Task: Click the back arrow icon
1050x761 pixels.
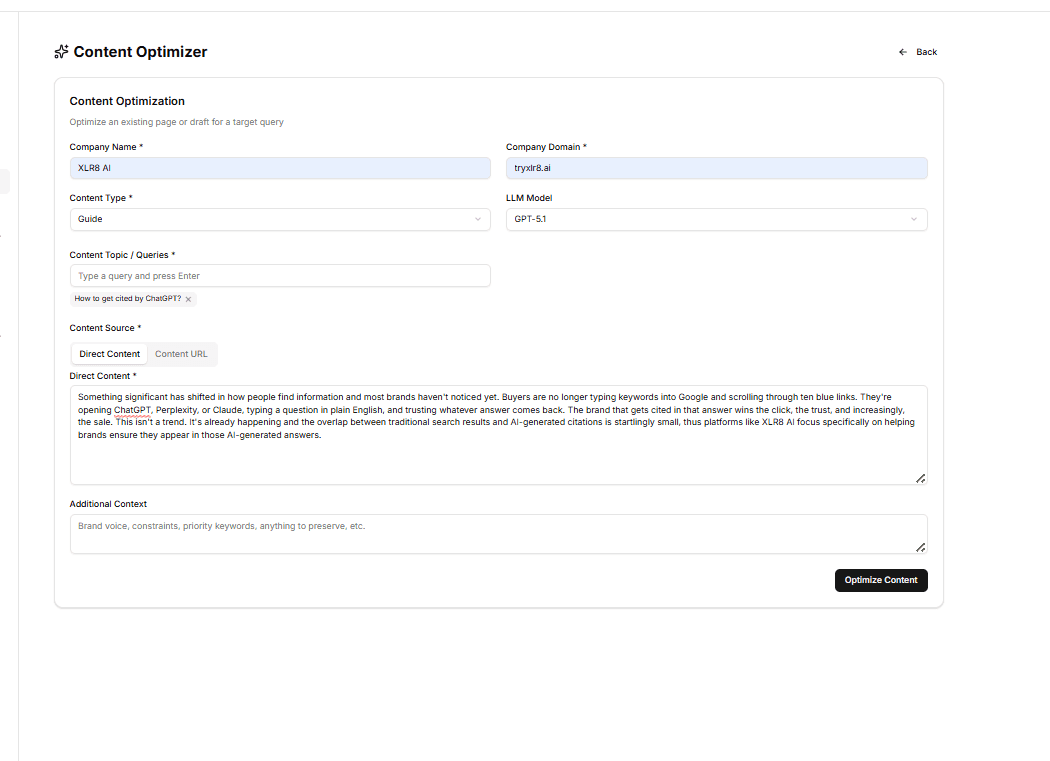Action: pos(903,52)
